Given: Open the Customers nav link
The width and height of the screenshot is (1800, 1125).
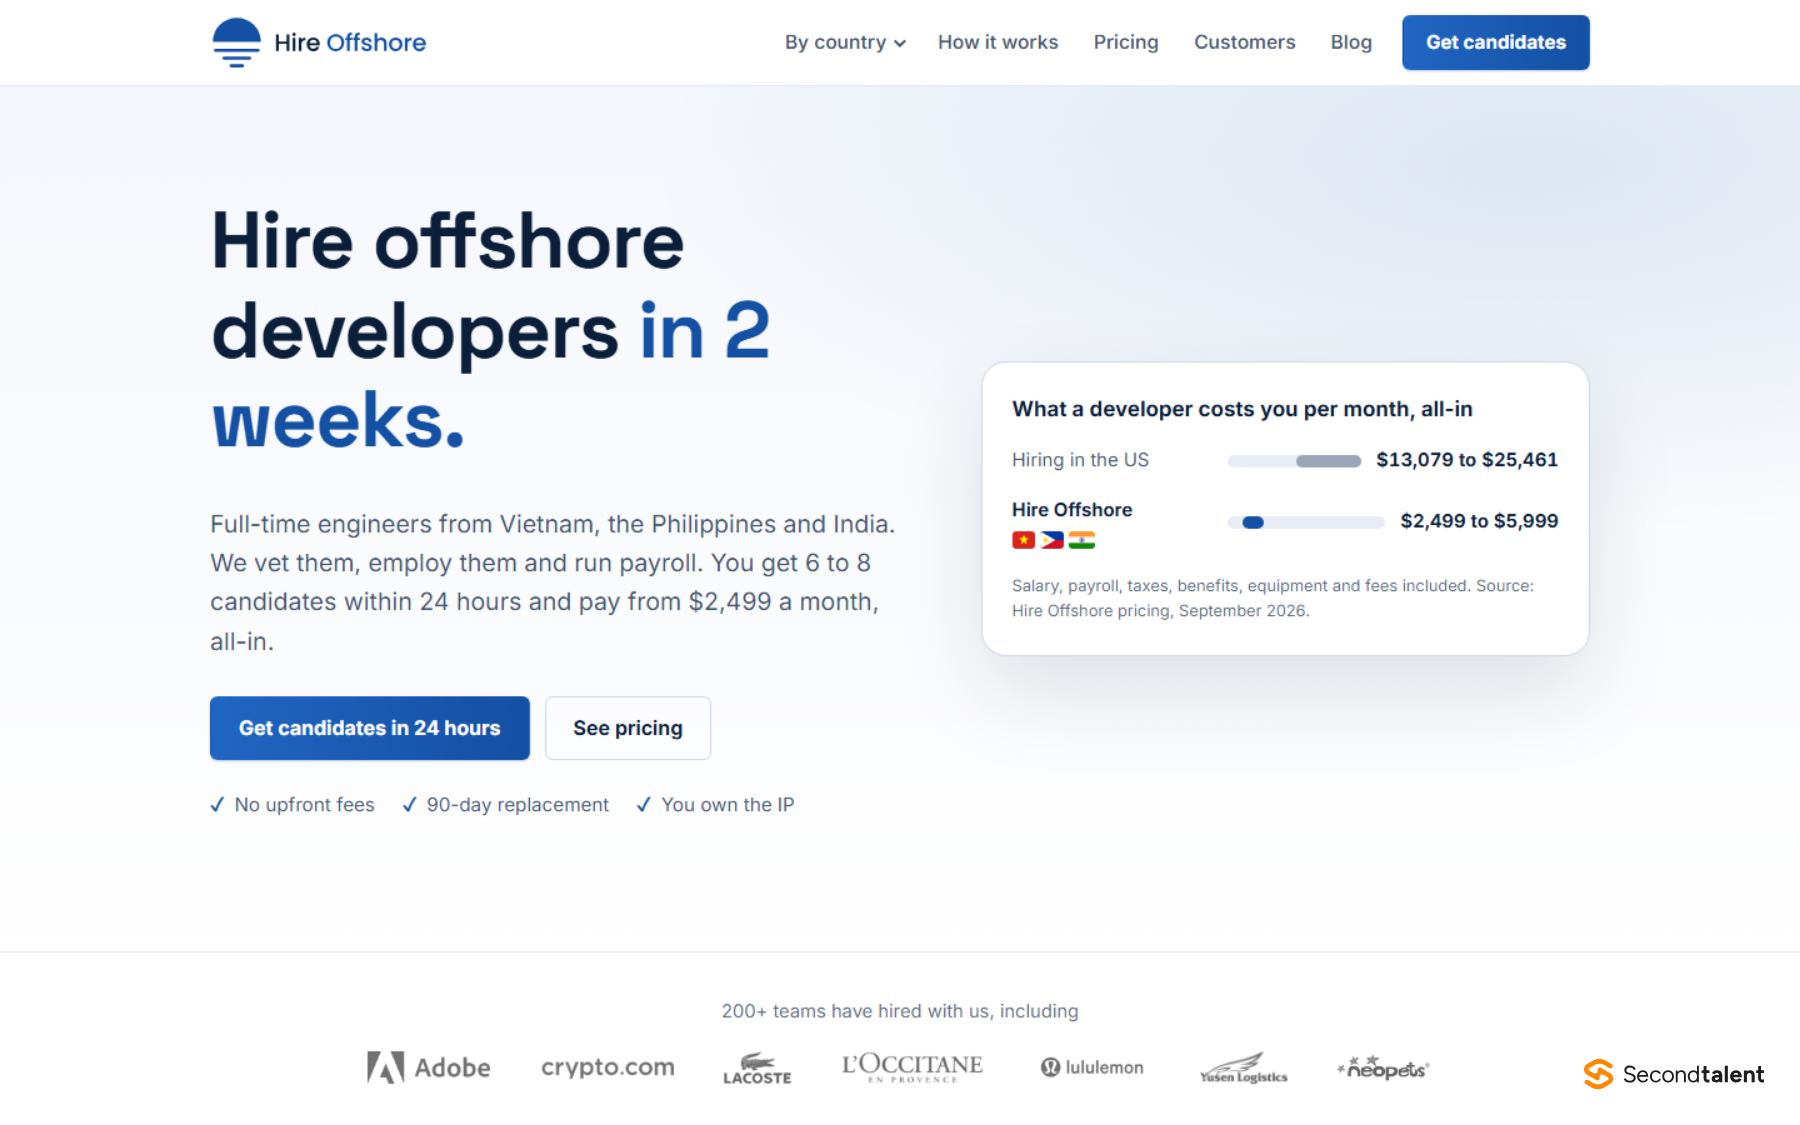Looking at the screenshot, I should pos(1245,42).
